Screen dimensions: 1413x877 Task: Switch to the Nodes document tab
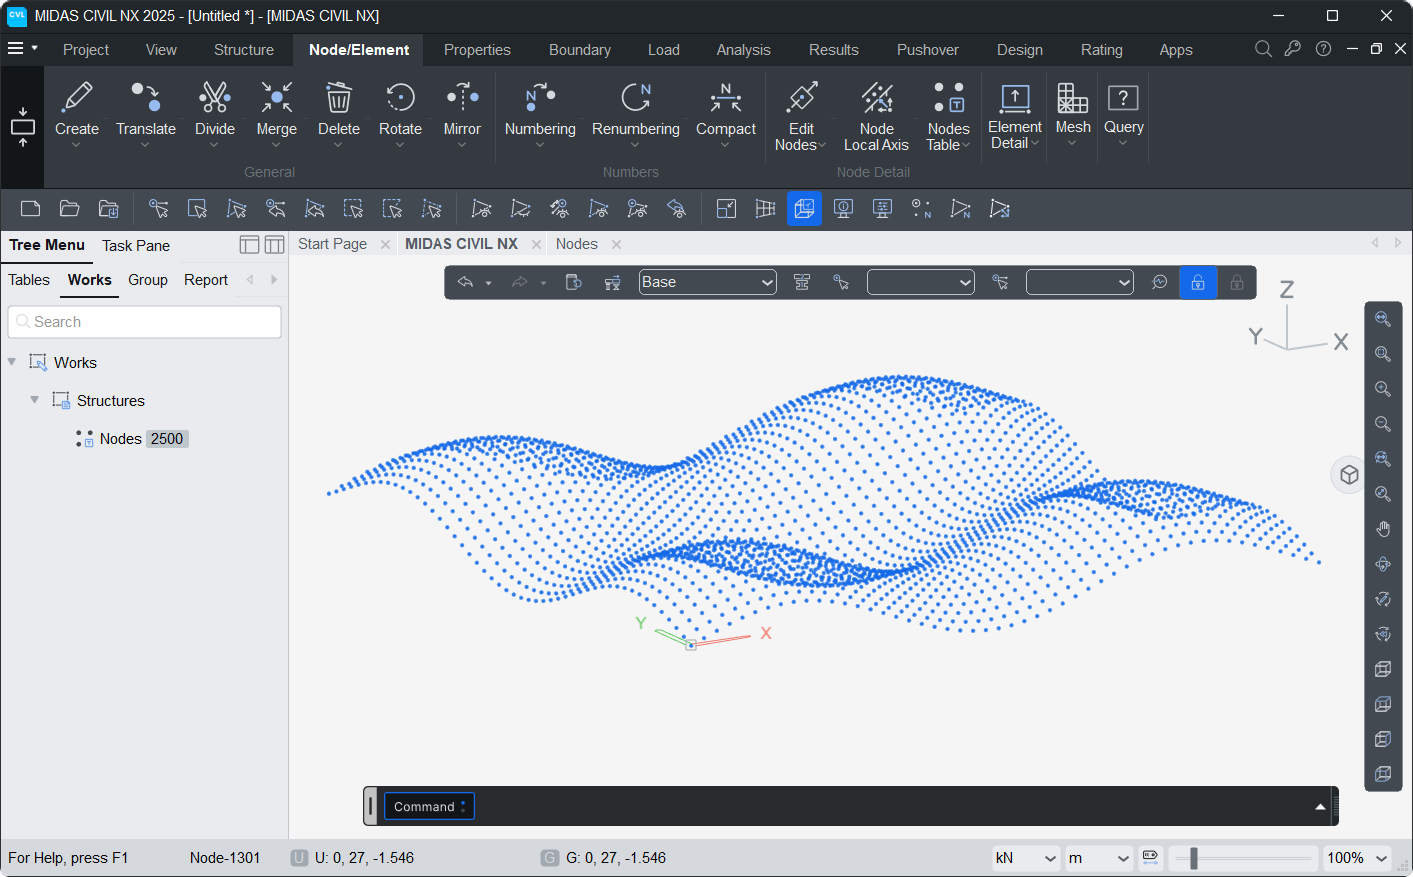(577, 244)
